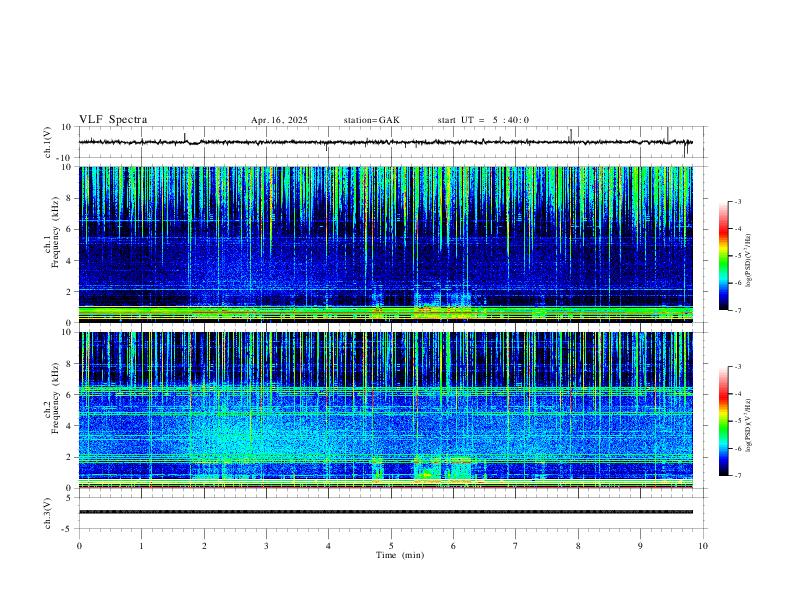Screen dimensions: 792x612
Task: Click the 'VLF Spectra' title text
Action: 113,120
